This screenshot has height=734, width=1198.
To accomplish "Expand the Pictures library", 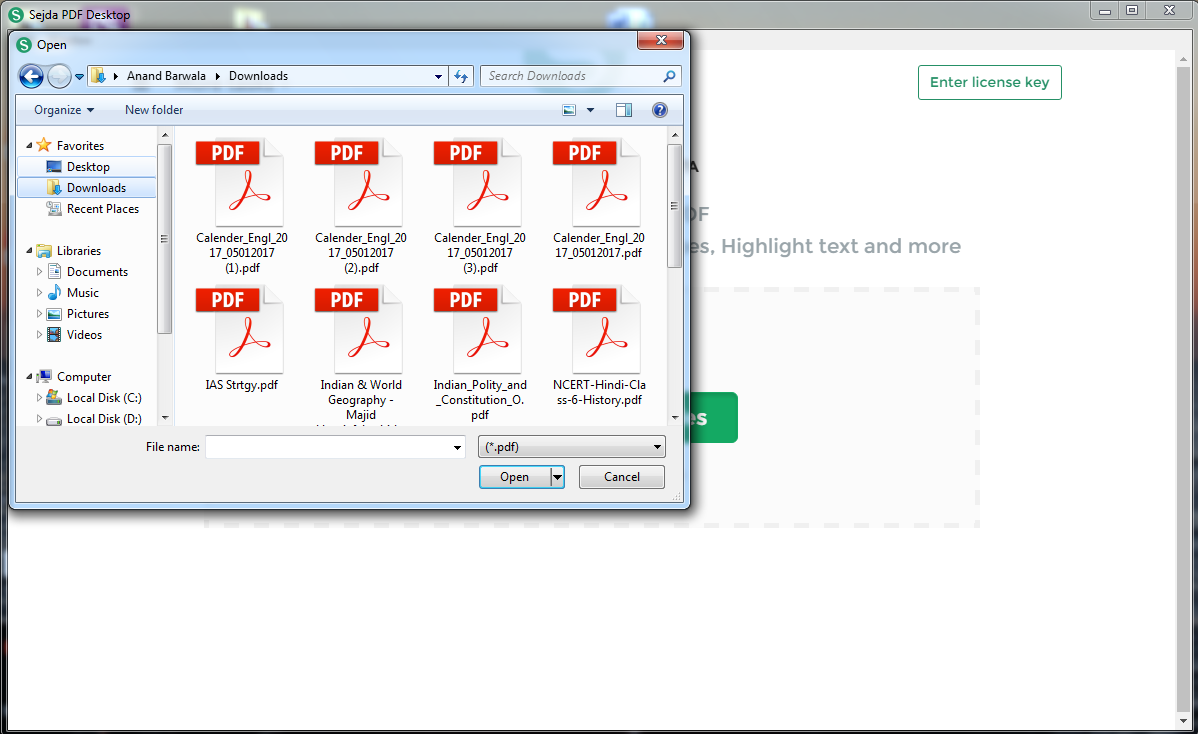I will pos(40,313).
